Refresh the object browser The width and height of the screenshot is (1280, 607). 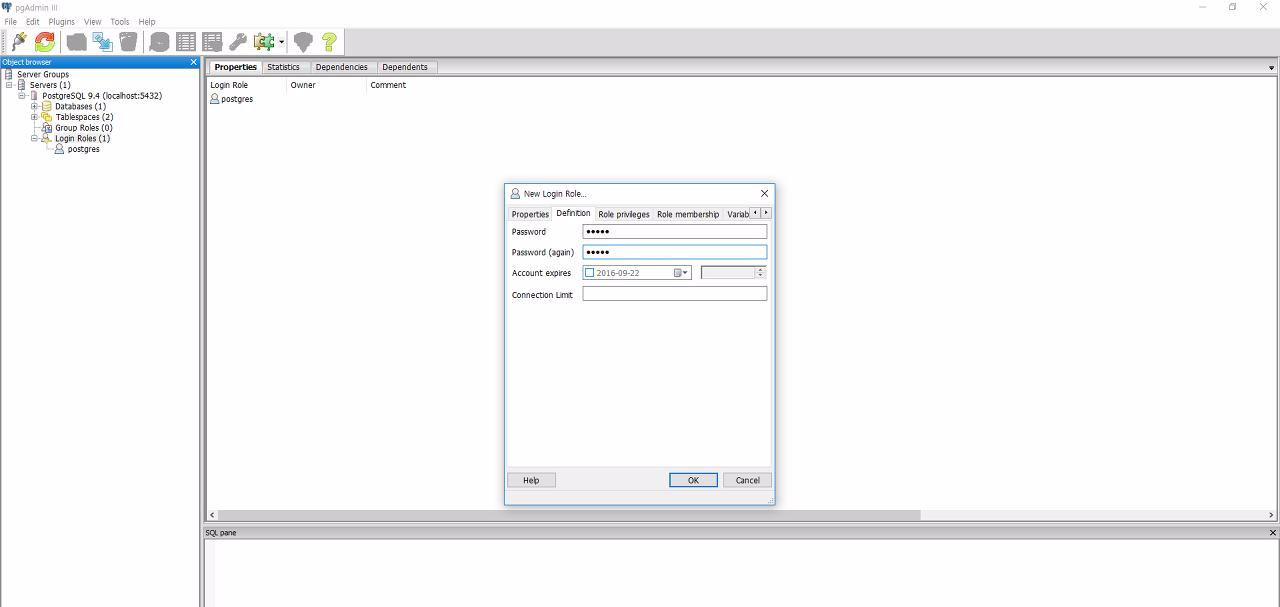[x=44, y=42]
